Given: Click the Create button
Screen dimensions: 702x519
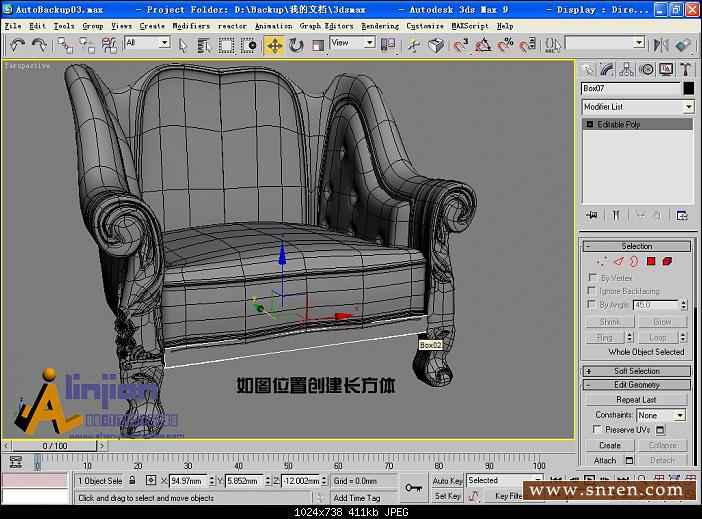Looking at the screenshot, I should click(x=610, y=446).
